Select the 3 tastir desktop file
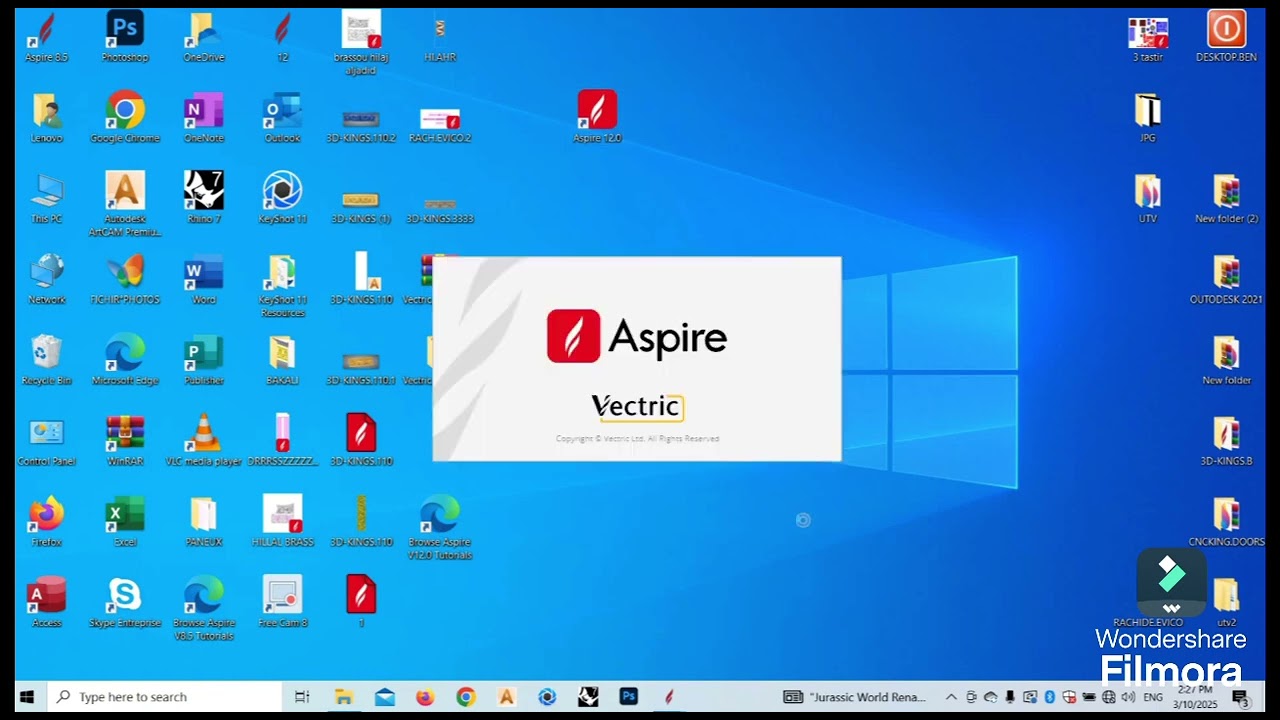This screenshot has height=720, width=1280. [1148, 39]
